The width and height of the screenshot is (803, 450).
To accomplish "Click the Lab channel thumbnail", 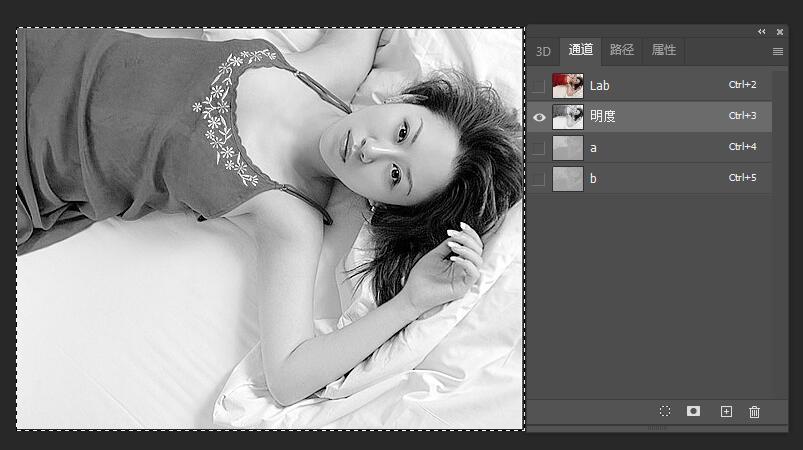I will pos(568,86).
